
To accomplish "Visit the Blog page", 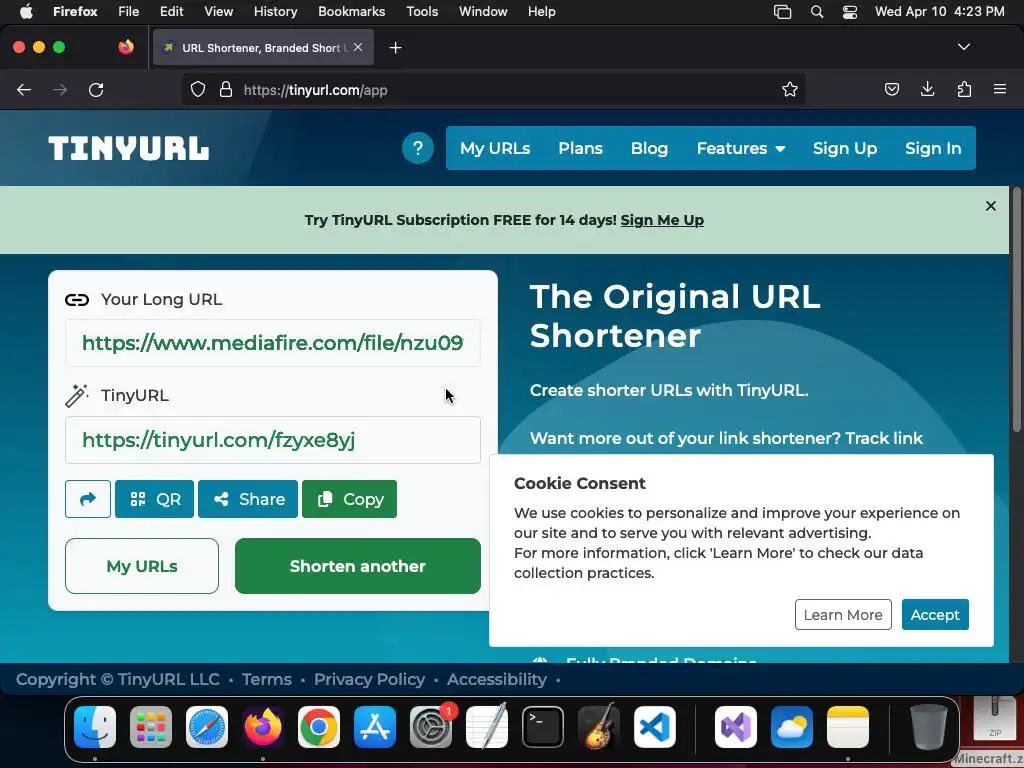I will (x=649, y=148).
